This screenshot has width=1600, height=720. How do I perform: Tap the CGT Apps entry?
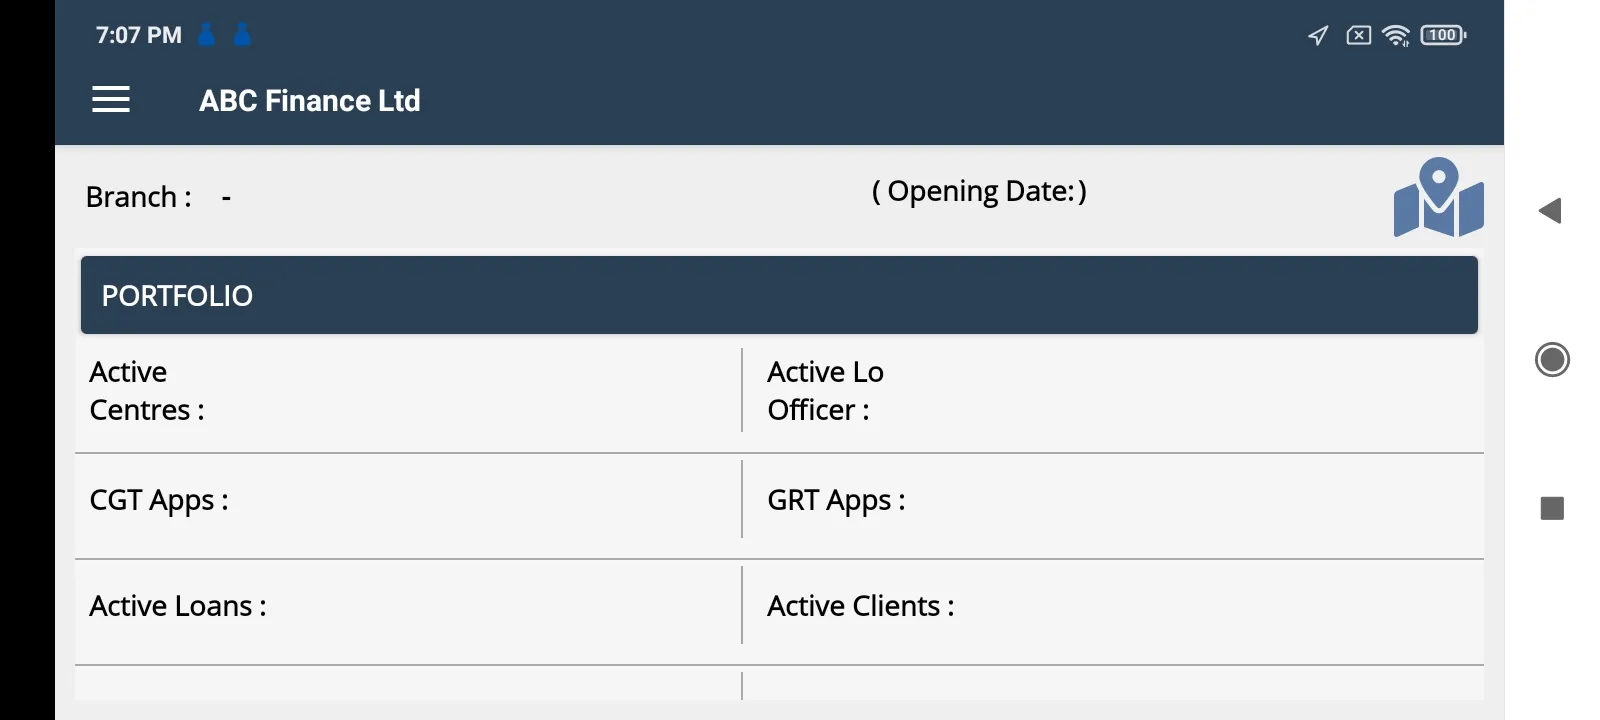408,500
